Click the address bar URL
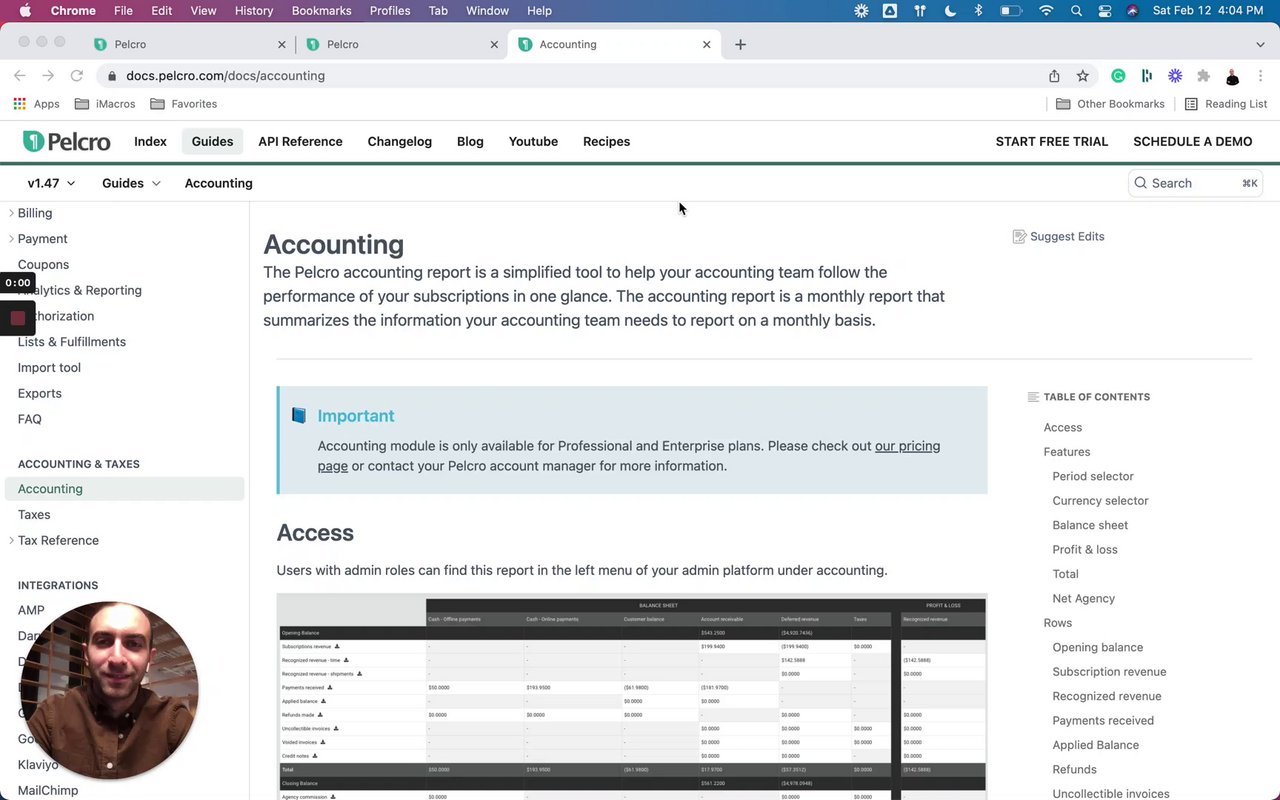Screen dimensions: 1280x800 click(x=225, y=76)
